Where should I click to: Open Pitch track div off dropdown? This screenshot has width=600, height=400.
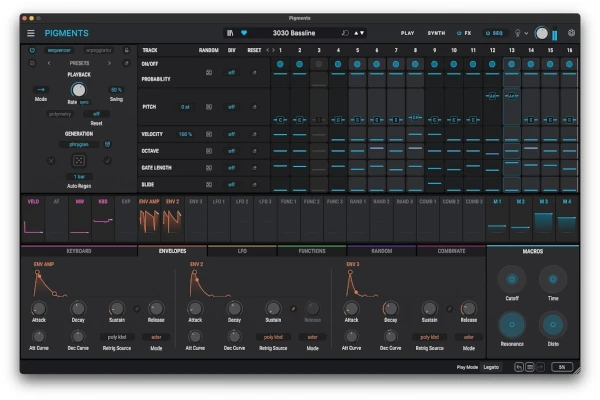(x=232, y=107)
